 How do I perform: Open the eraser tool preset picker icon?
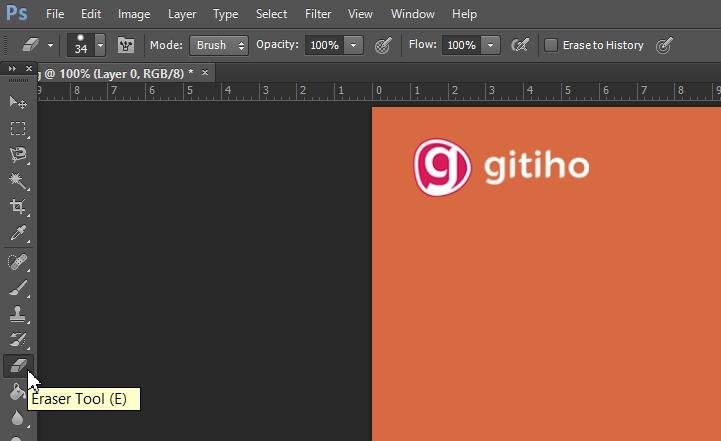click(x=30, y=45)
